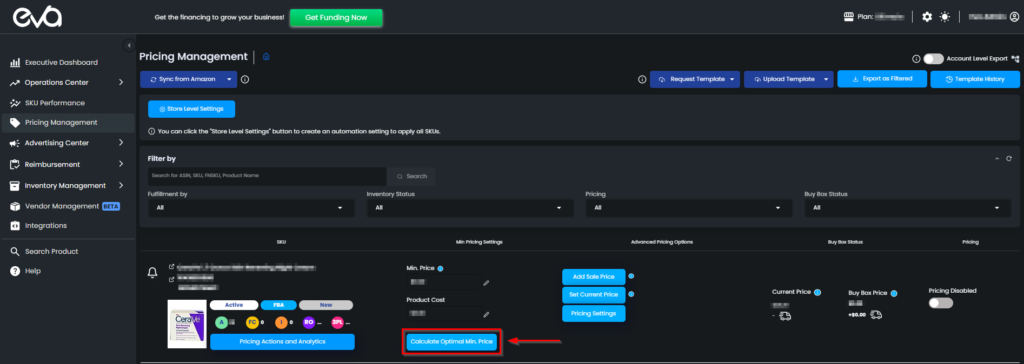This screenshot has height=364, width=1024.
Task: Click the Eva logo
Action: click(37, 18)
